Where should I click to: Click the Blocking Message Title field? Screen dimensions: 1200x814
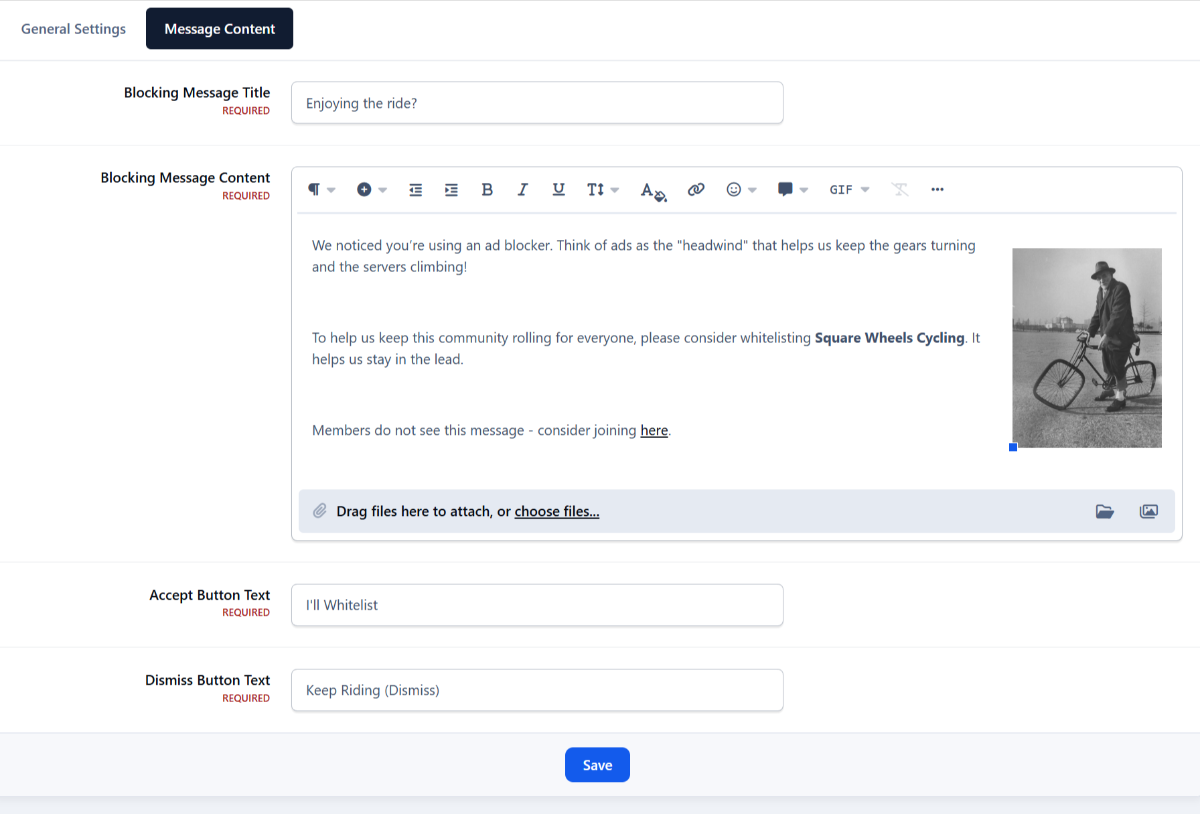(x=537, y=103)
